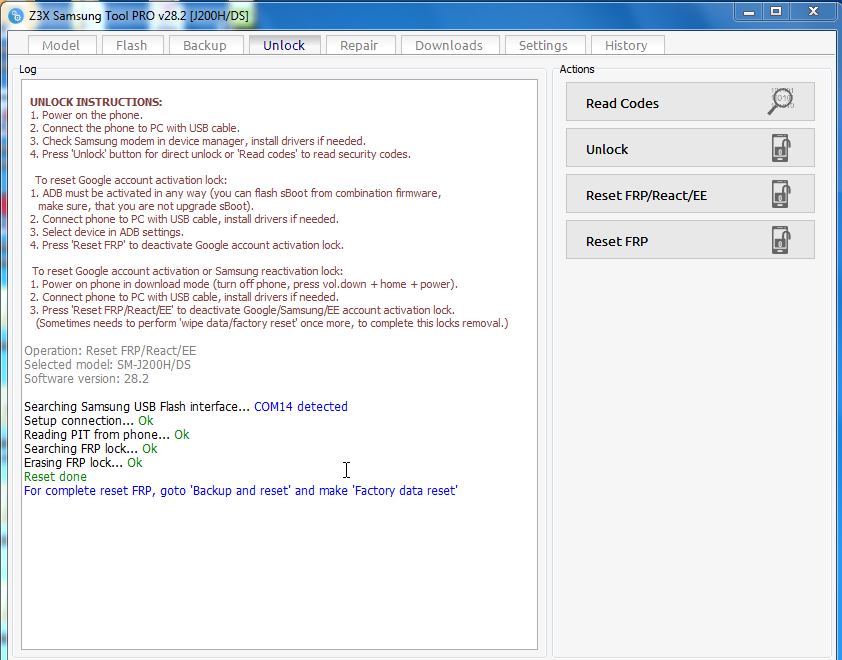The height and width of the screenshot is (660, 842).
Task: Switch to the Flash tab
Action: coord(132,45)
